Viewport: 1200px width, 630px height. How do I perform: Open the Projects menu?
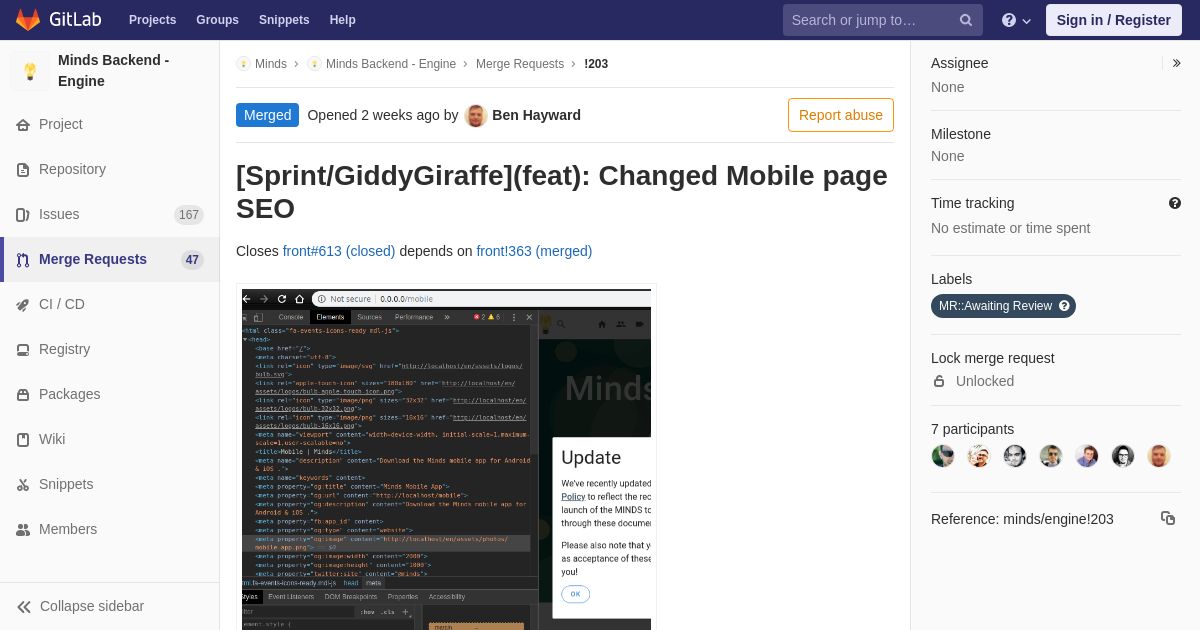152,20
